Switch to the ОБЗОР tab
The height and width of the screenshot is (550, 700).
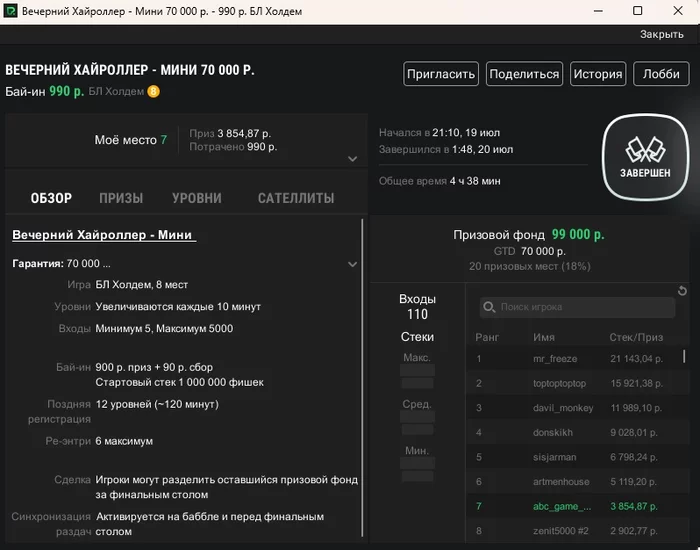click(x=51, y=198)
